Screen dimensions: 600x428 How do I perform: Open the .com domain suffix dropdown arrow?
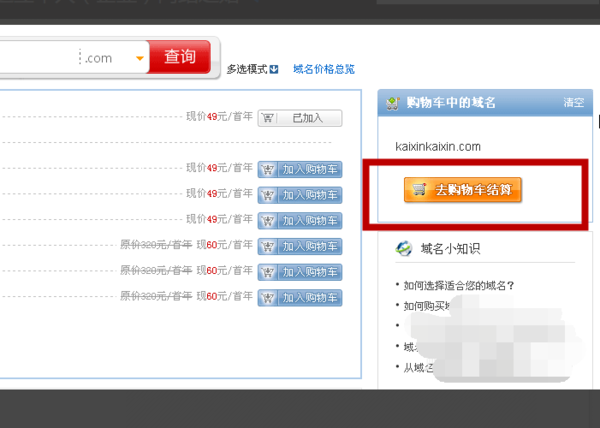[x=139, y=58]
